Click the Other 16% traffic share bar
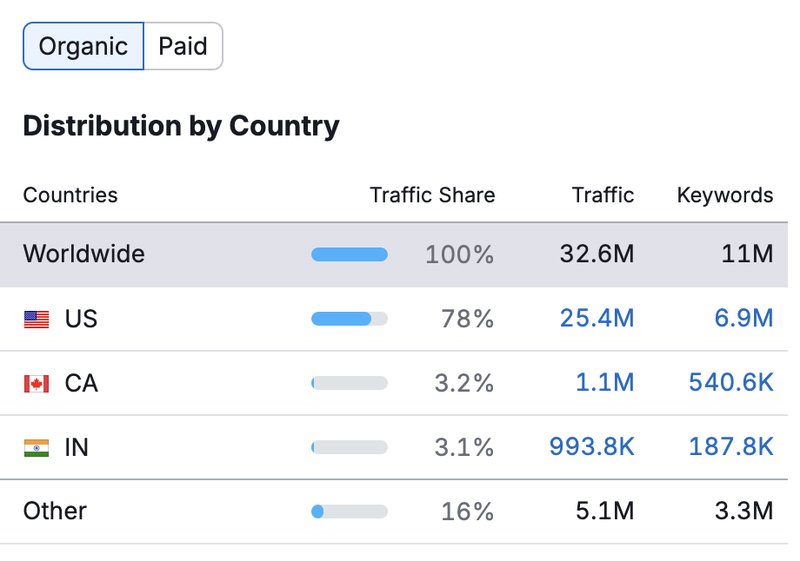Viewport: 800px width, 561px height. (x=349, y=511)
